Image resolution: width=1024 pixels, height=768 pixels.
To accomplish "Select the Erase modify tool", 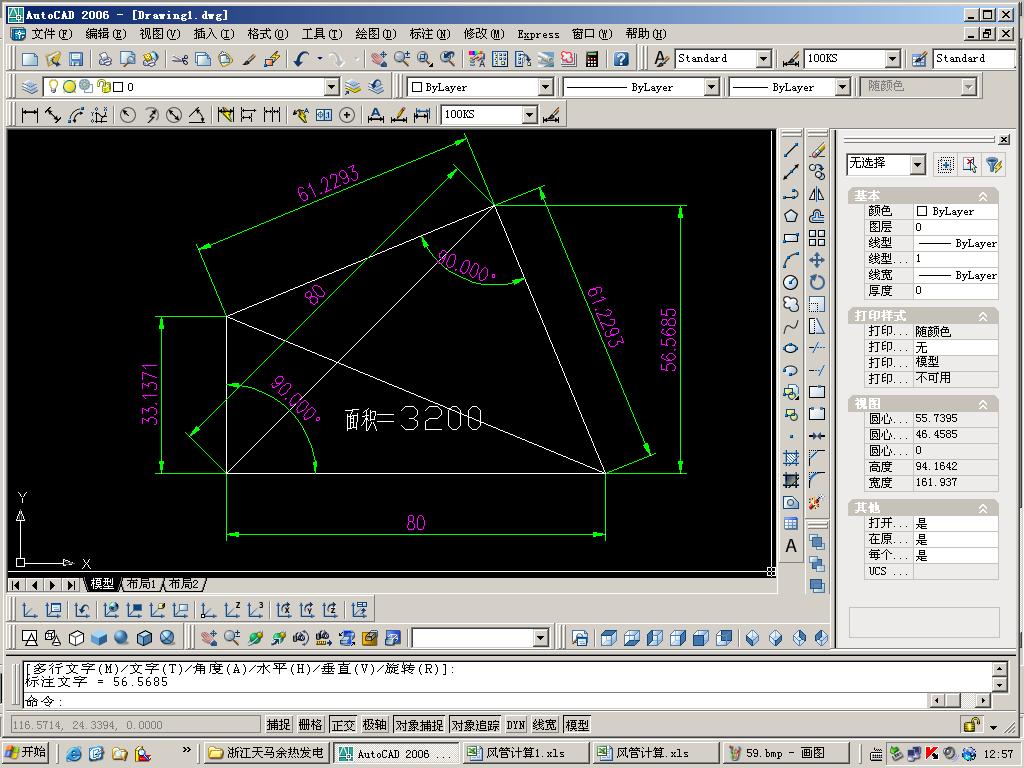I will point(817,150).
